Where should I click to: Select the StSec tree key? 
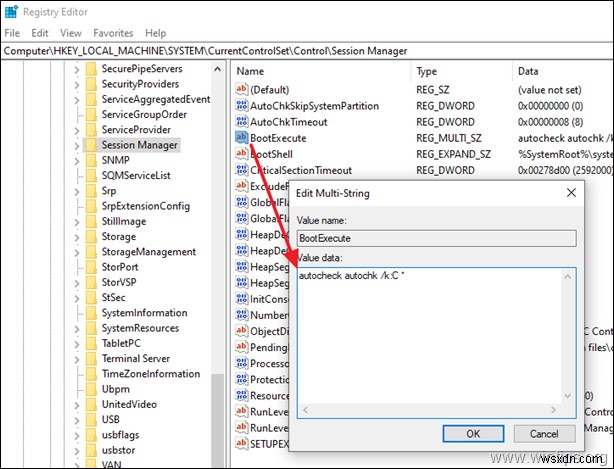(x=114, y=298)
